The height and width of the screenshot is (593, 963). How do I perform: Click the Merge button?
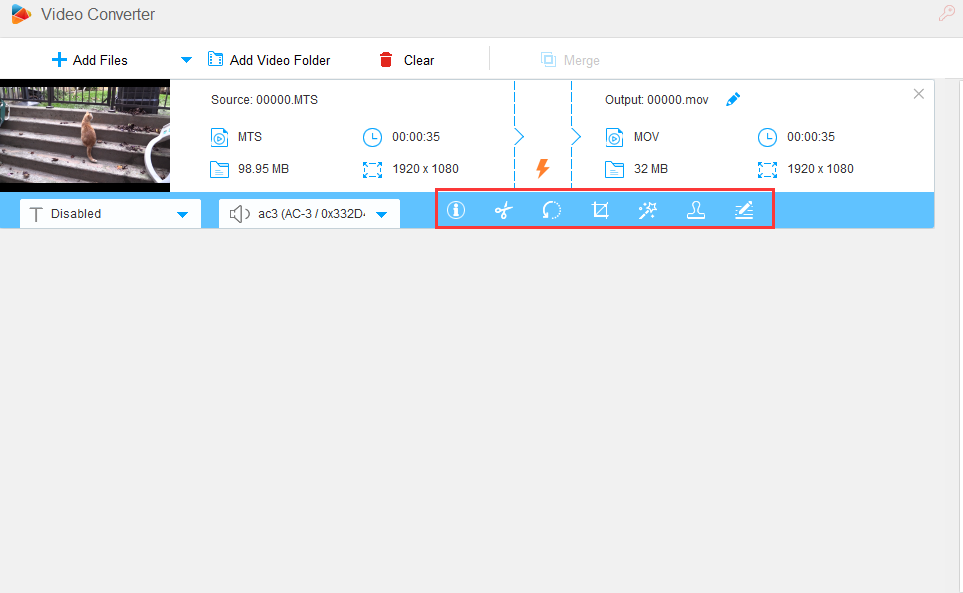tap(570, 60)
